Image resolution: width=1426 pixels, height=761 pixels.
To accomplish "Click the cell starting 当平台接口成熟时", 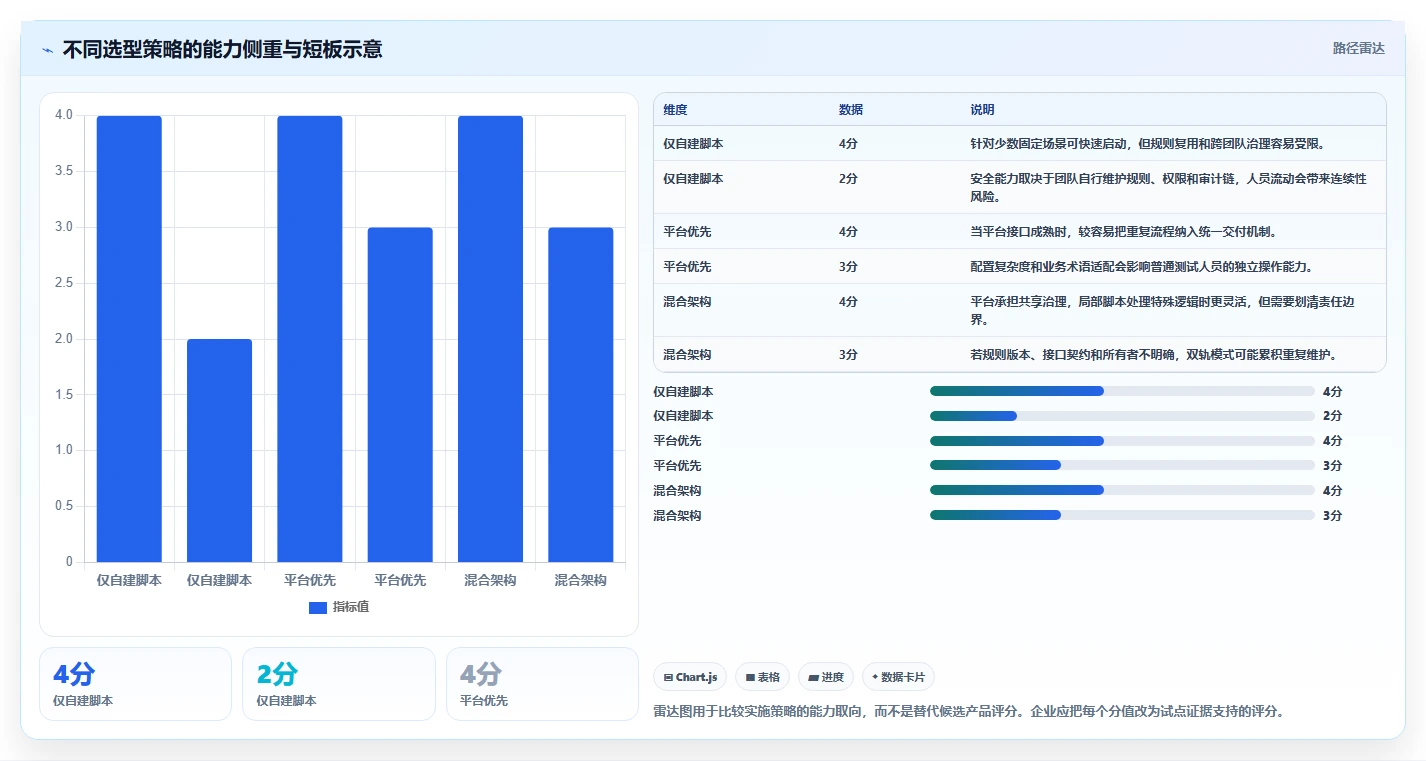I will (x=1173, y=231).
